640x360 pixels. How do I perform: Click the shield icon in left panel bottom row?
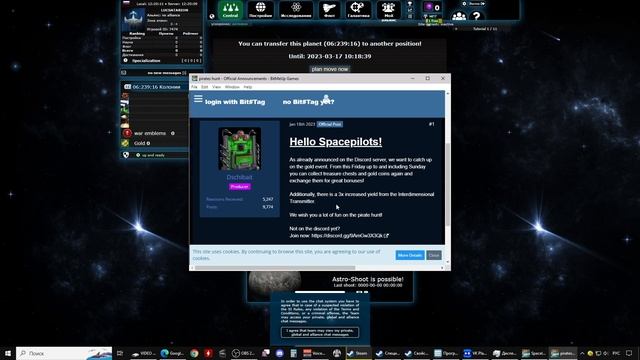pos(126,155)
